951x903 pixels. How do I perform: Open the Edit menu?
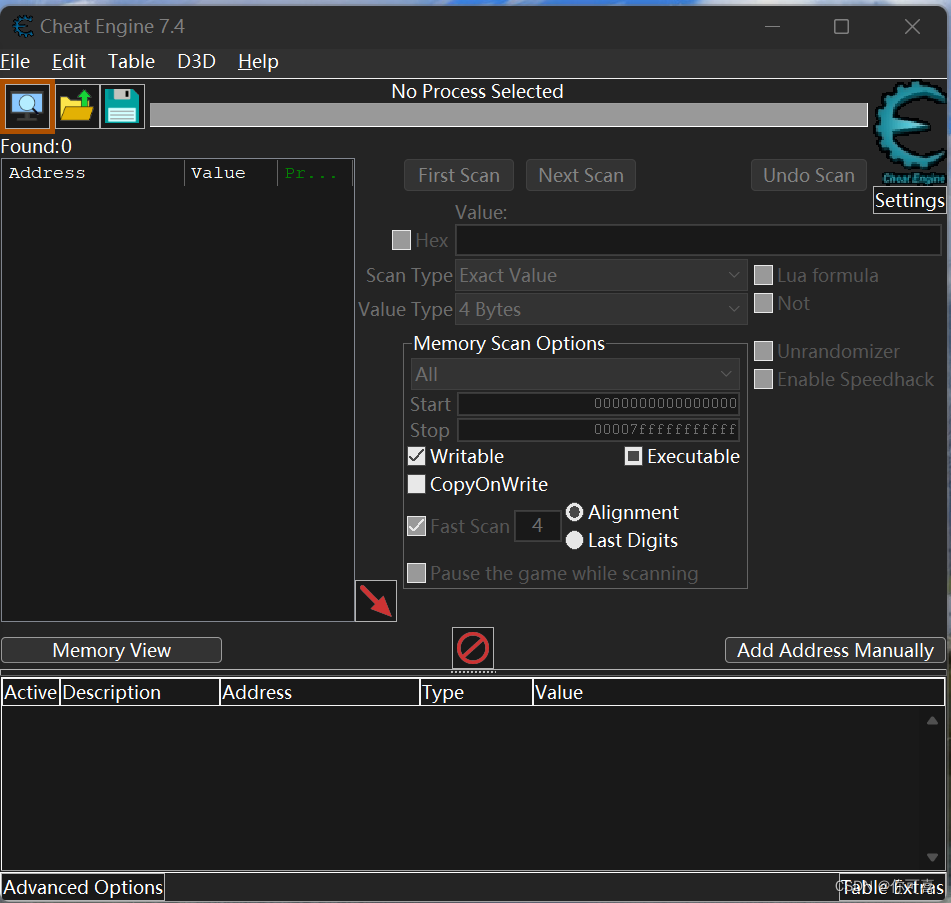(69, 61)
